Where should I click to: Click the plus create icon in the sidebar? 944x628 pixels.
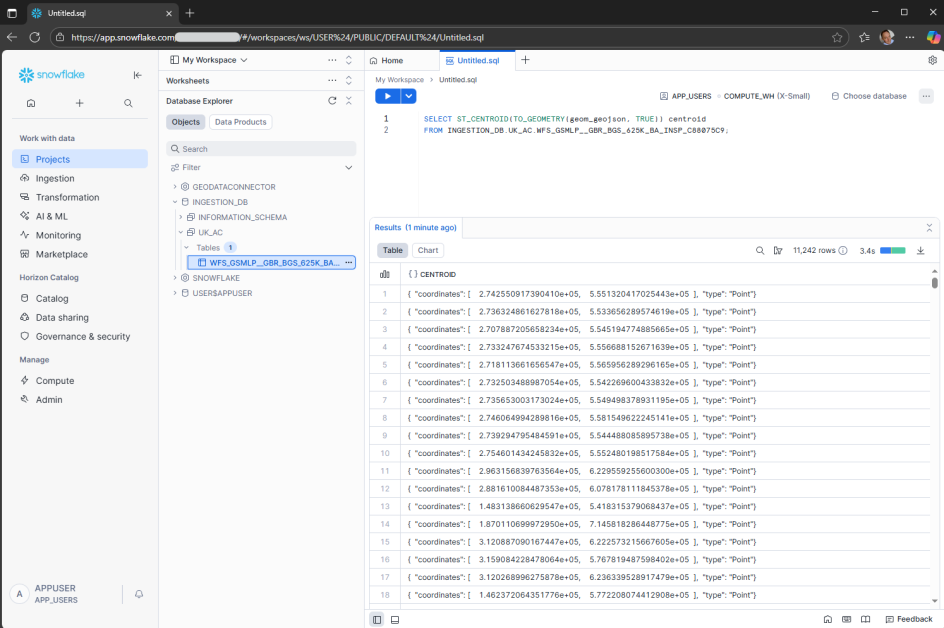pos(79,104)
